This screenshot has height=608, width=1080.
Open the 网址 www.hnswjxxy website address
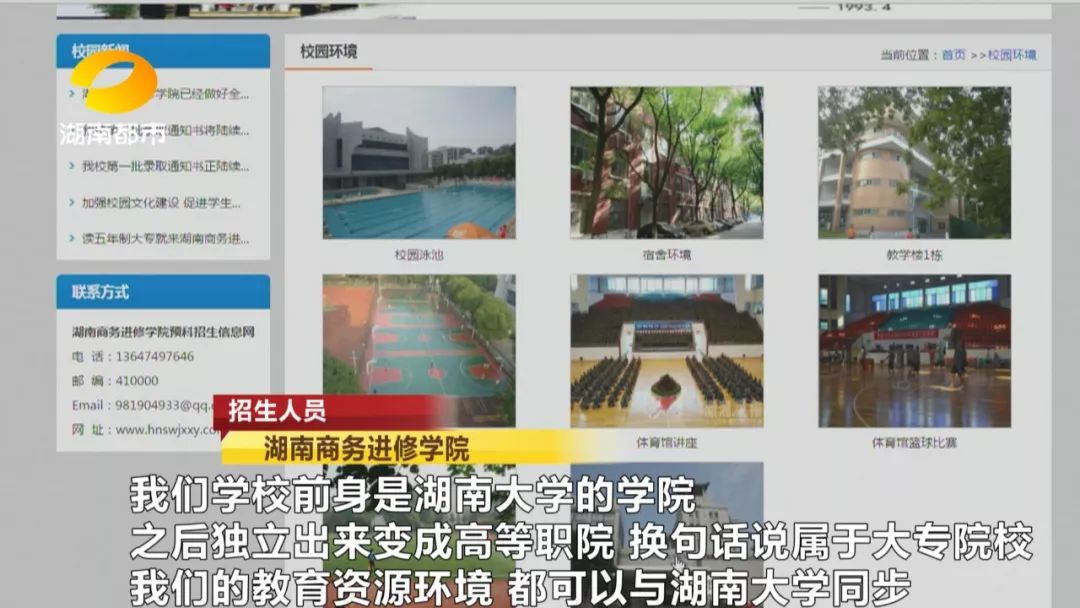pos(167,430)
